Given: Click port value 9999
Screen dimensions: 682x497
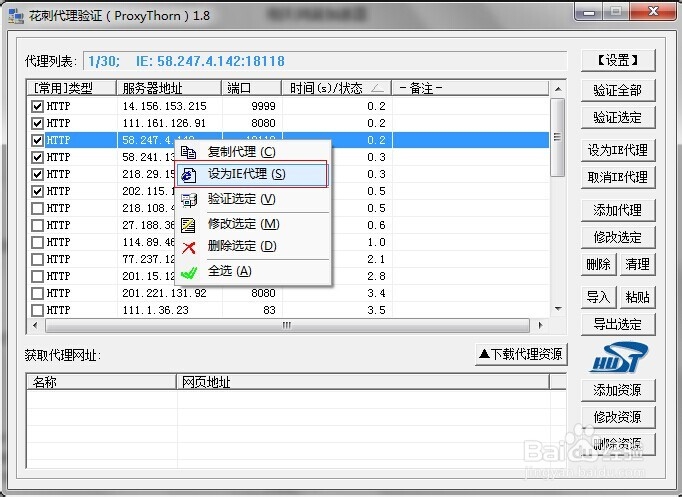Looking at the screenshot, I should 264,106.
